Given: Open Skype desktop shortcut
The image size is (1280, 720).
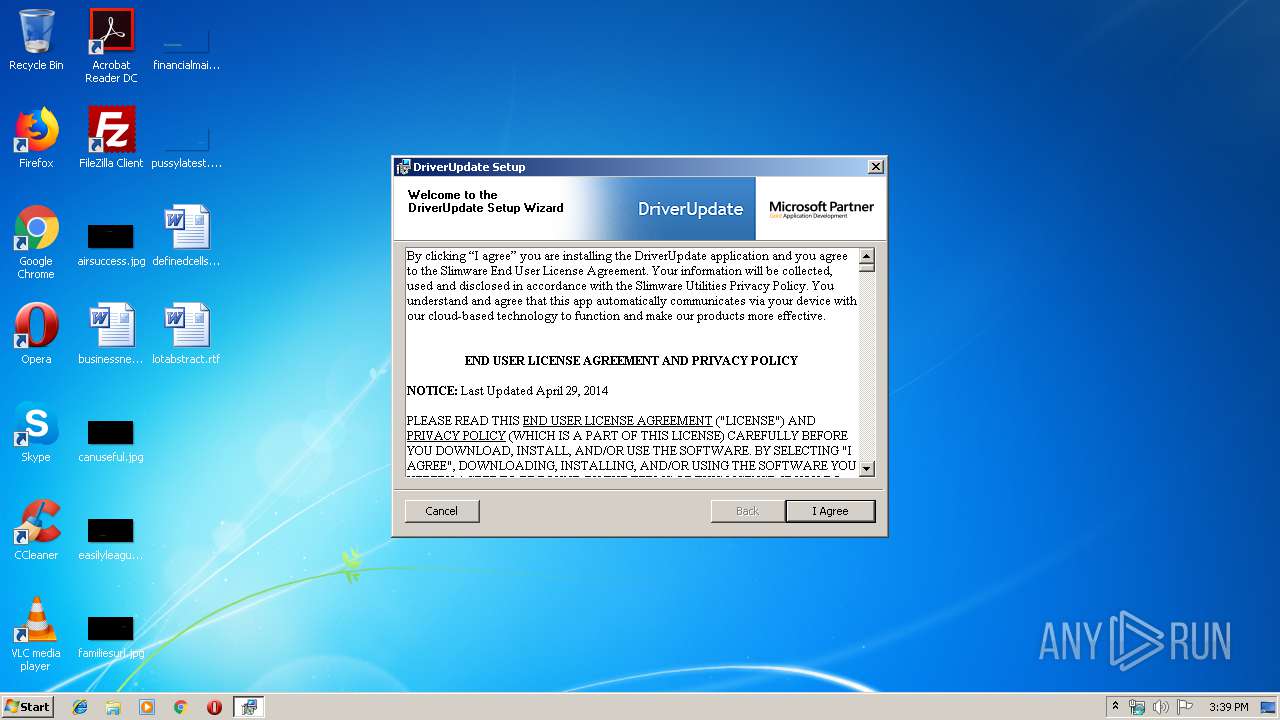Looking at the screenshot, I should [x=36, y=432].
